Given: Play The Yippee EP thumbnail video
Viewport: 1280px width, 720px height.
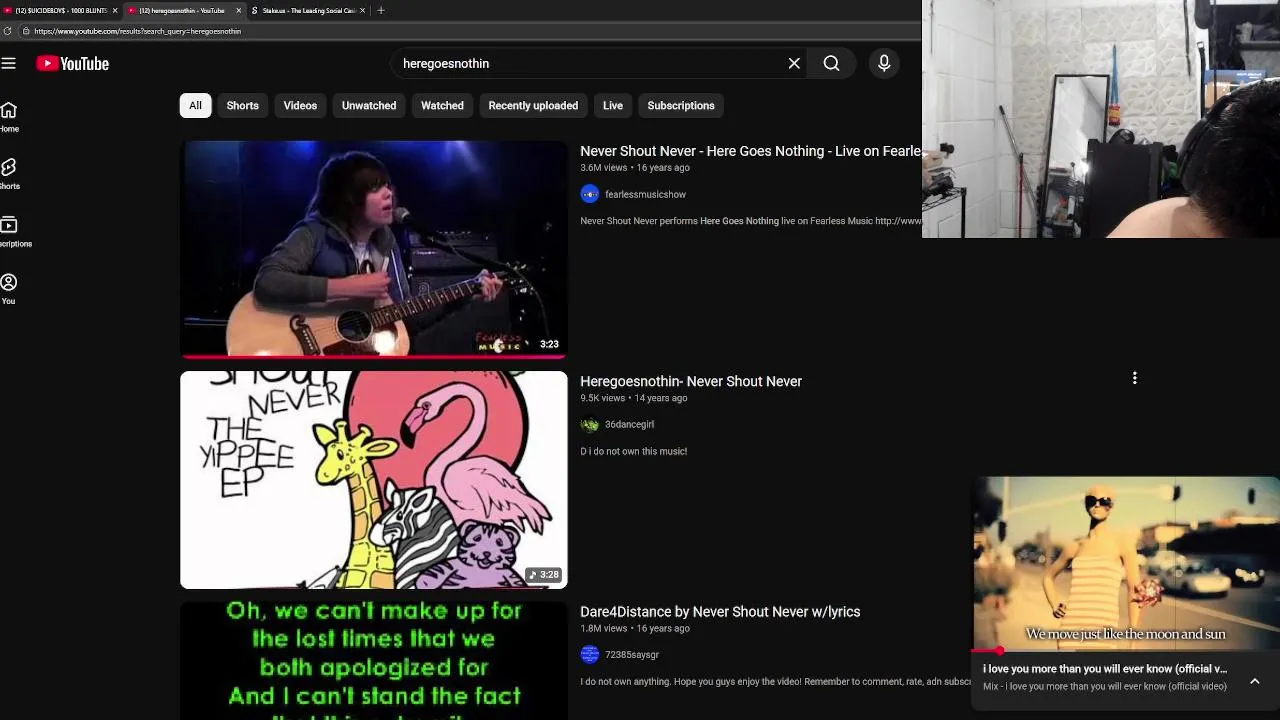Looking at the screenshot, I should point(374,479).
